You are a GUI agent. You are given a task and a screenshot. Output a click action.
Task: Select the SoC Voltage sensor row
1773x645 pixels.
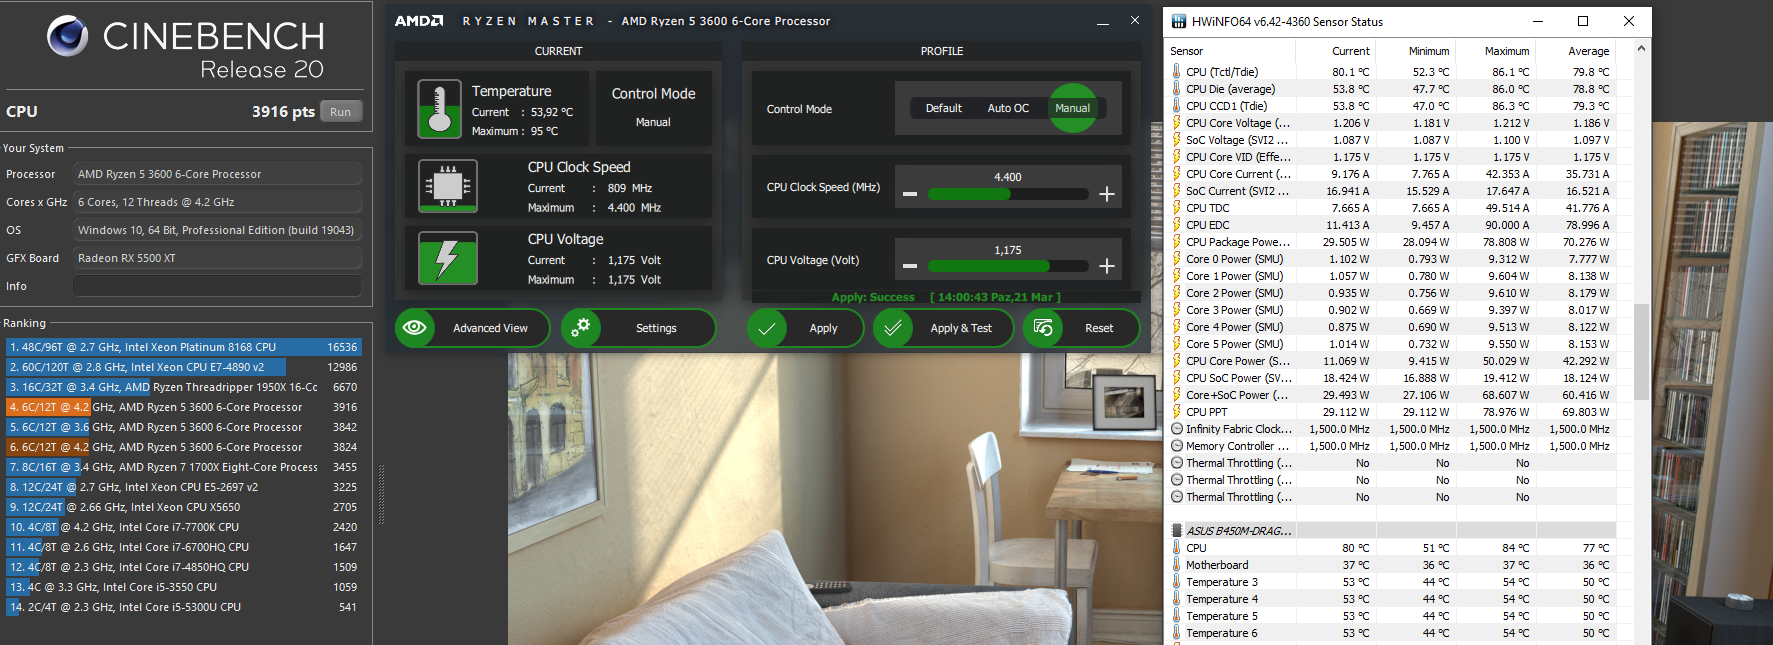click(x=1392, y=140)
